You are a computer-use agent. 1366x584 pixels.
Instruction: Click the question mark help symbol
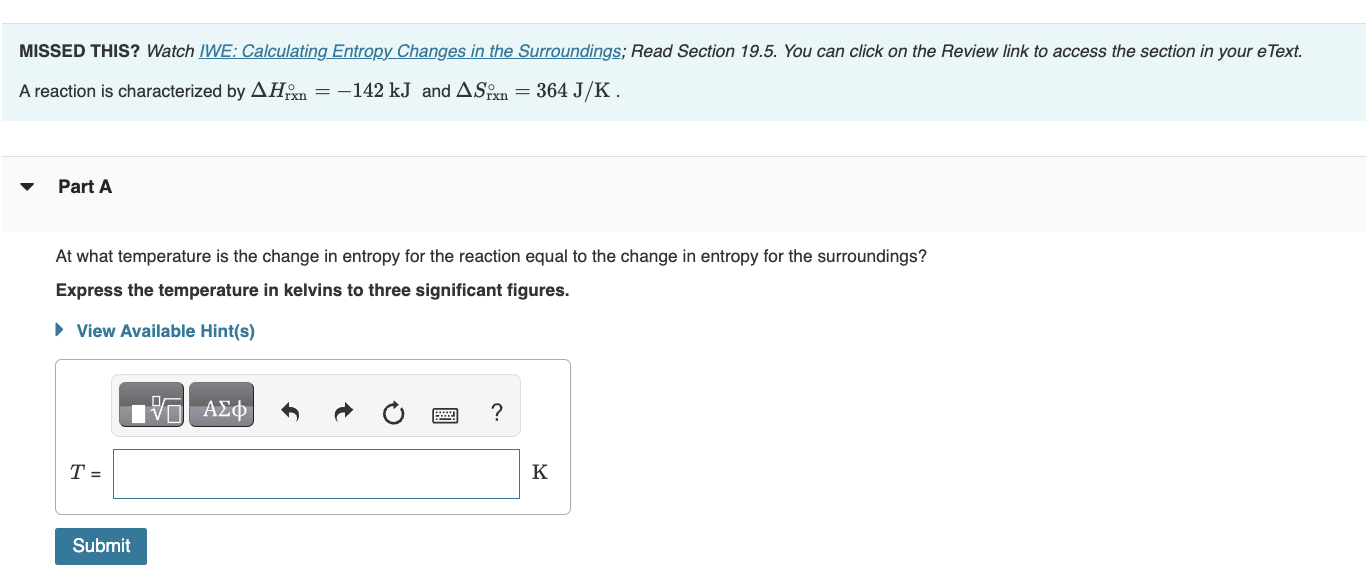(x=497, y=412)
